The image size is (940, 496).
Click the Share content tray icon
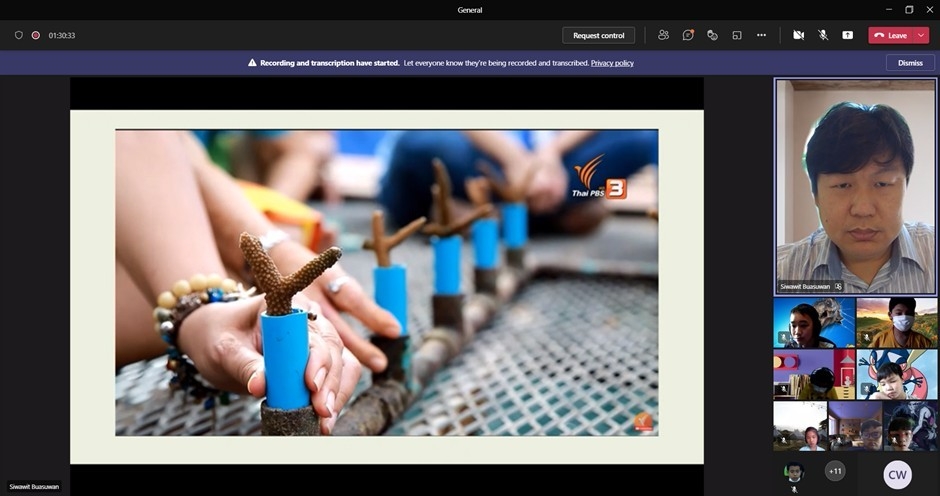[847, 35]
